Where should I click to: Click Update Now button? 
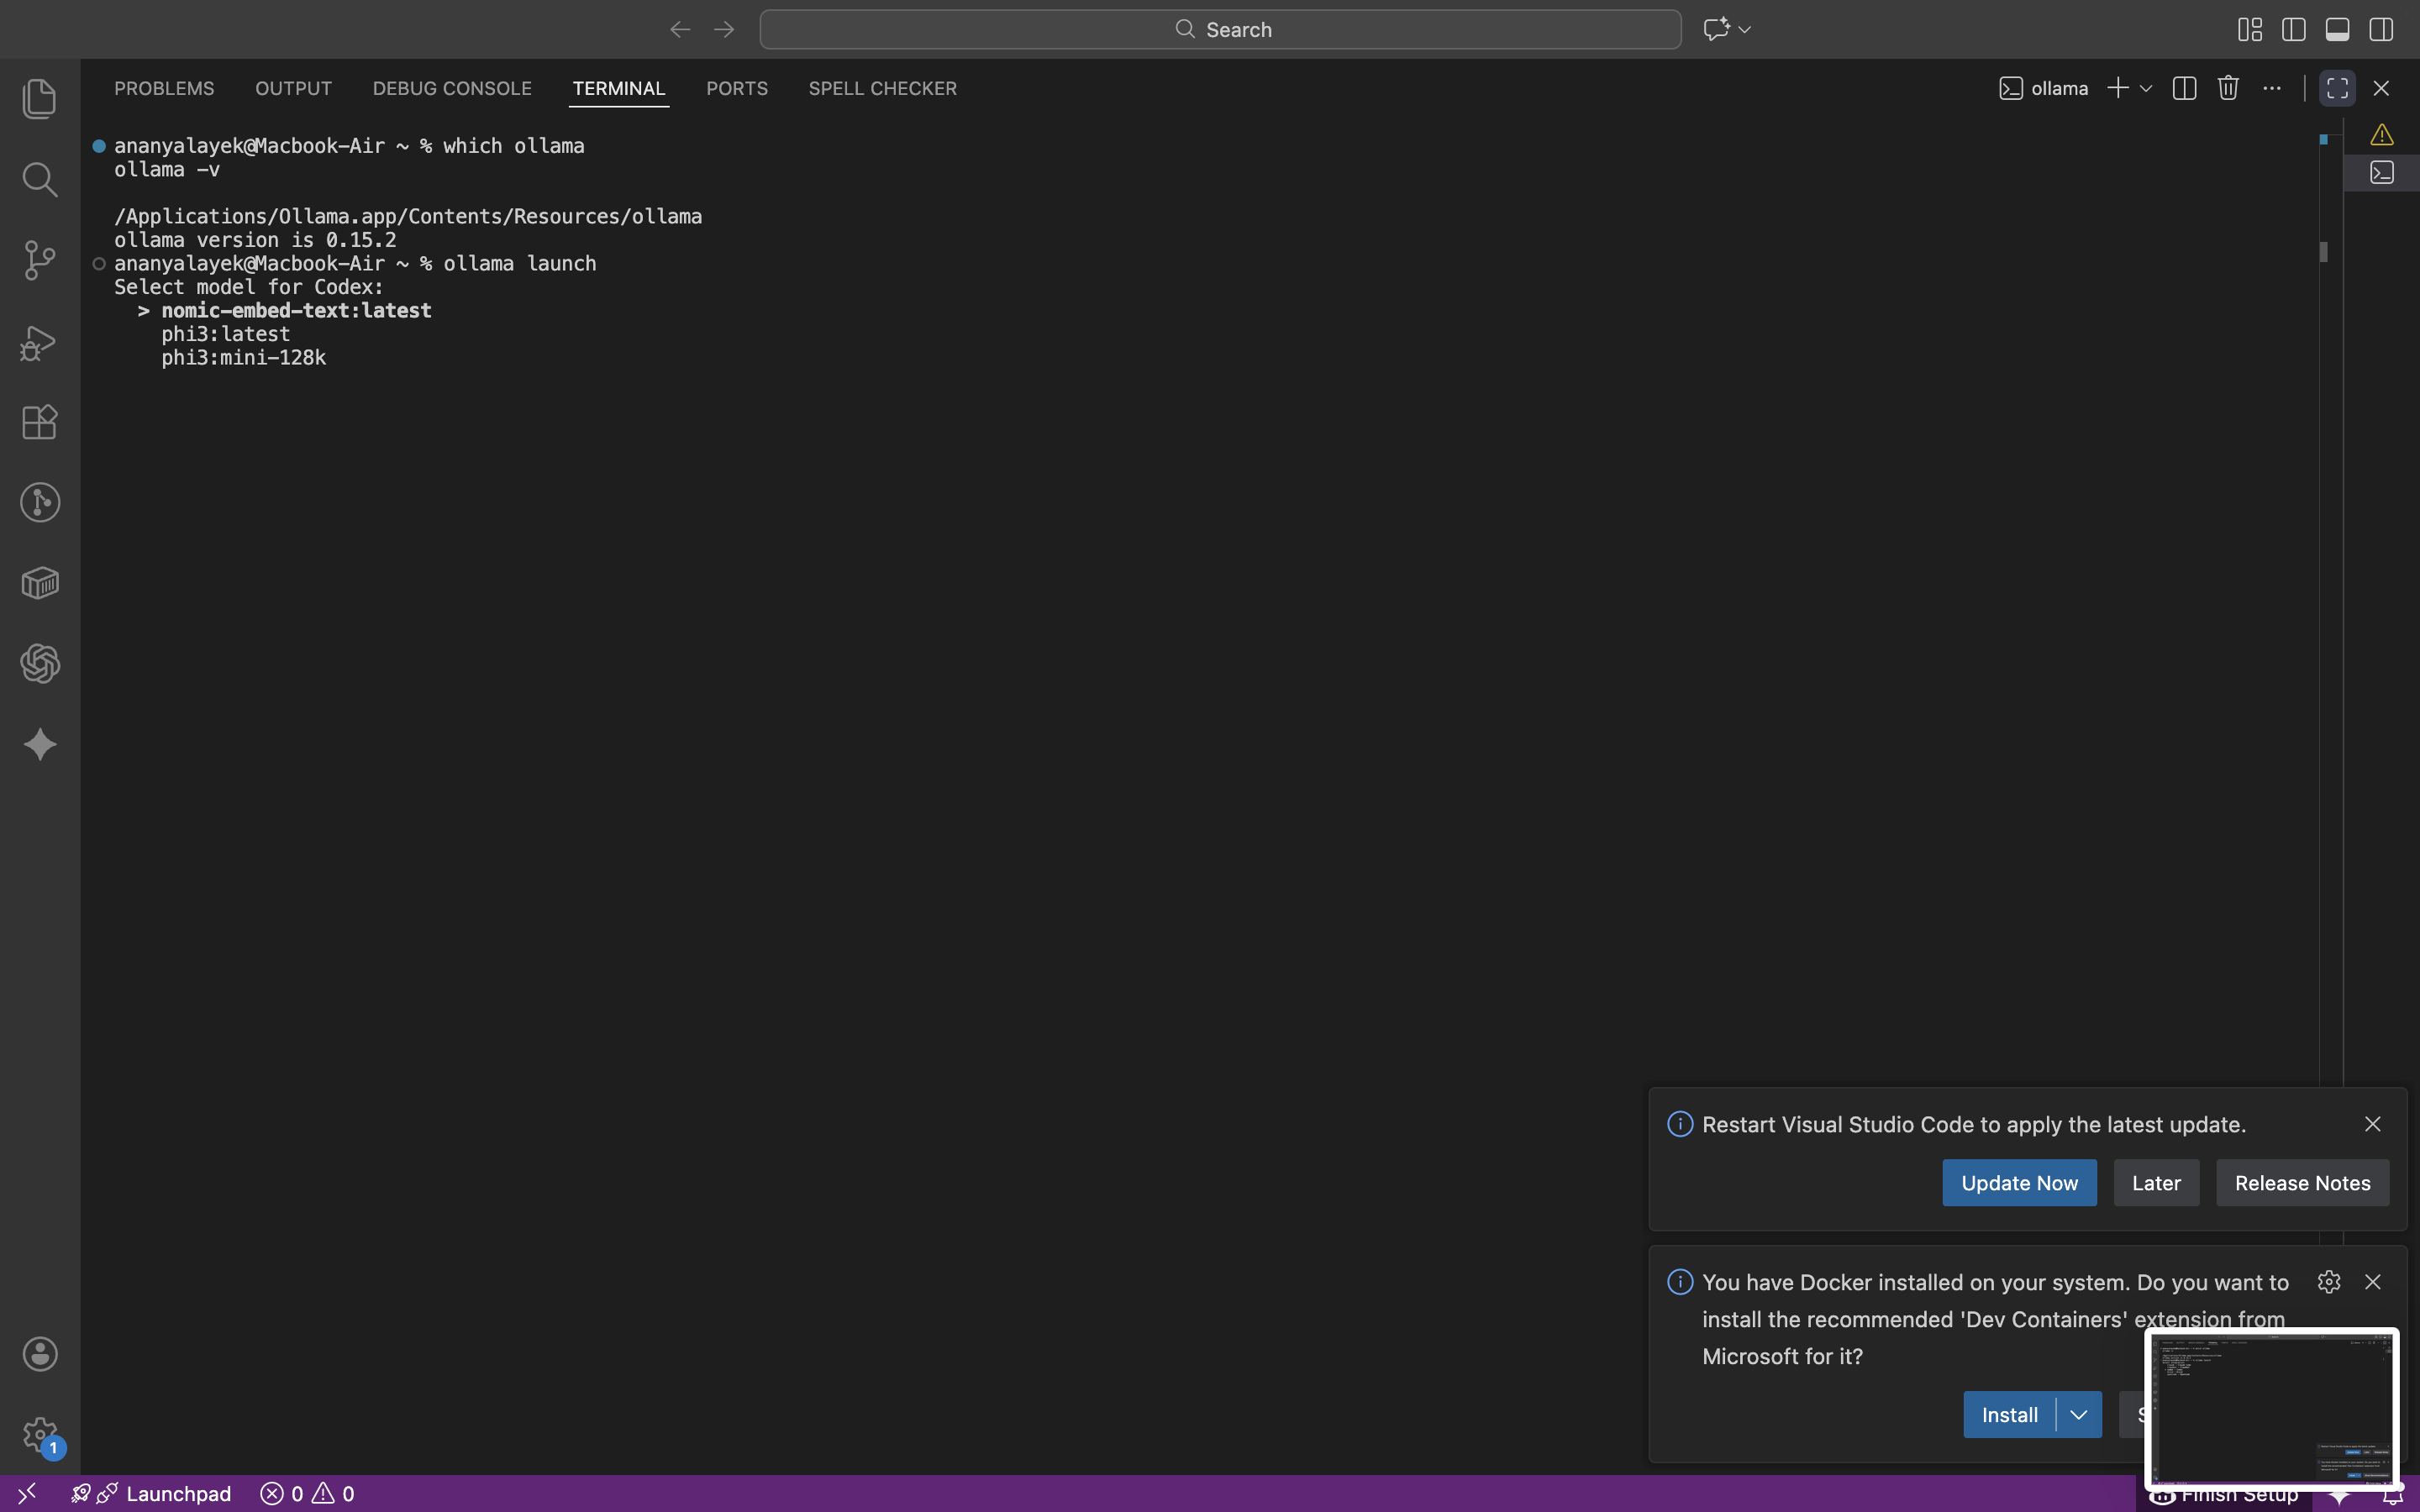2019,1183
